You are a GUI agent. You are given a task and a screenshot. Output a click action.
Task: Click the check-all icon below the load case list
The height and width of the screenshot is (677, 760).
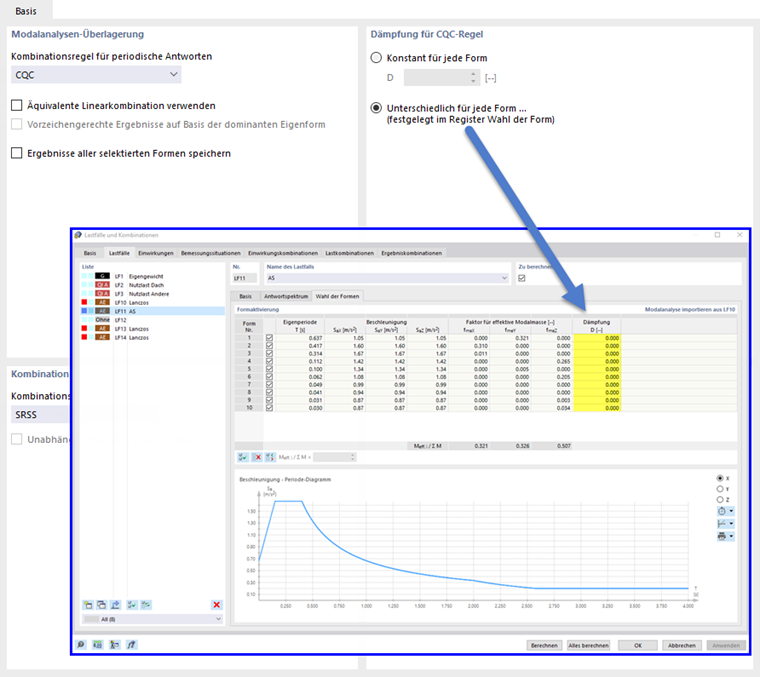tap(132, 605)
